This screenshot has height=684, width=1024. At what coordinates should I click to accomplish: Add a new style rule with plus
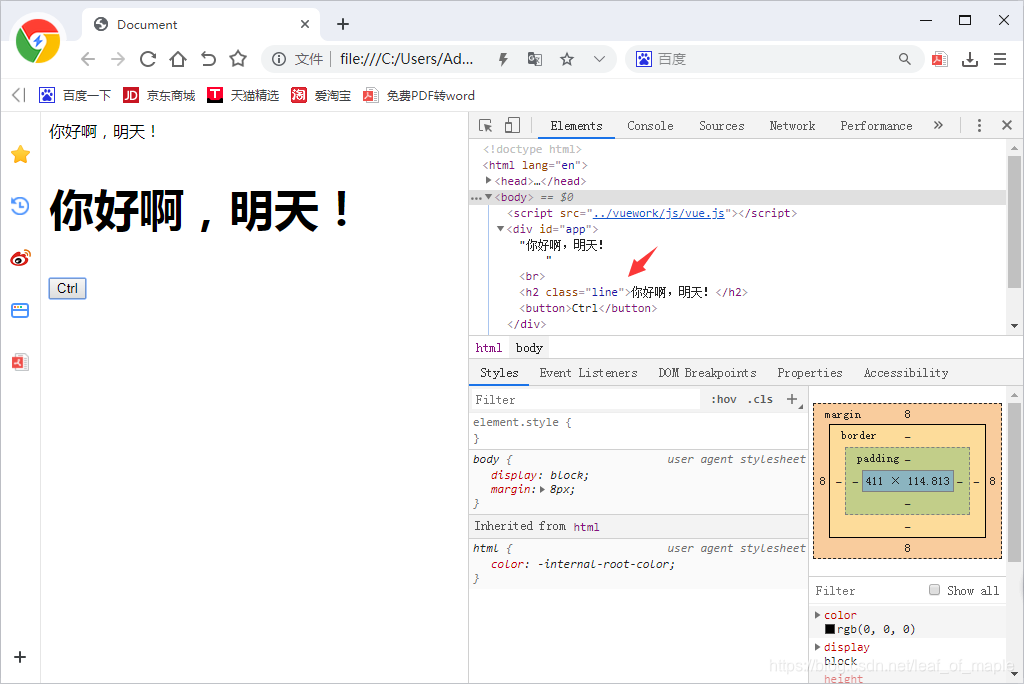(x=792, y=399)
